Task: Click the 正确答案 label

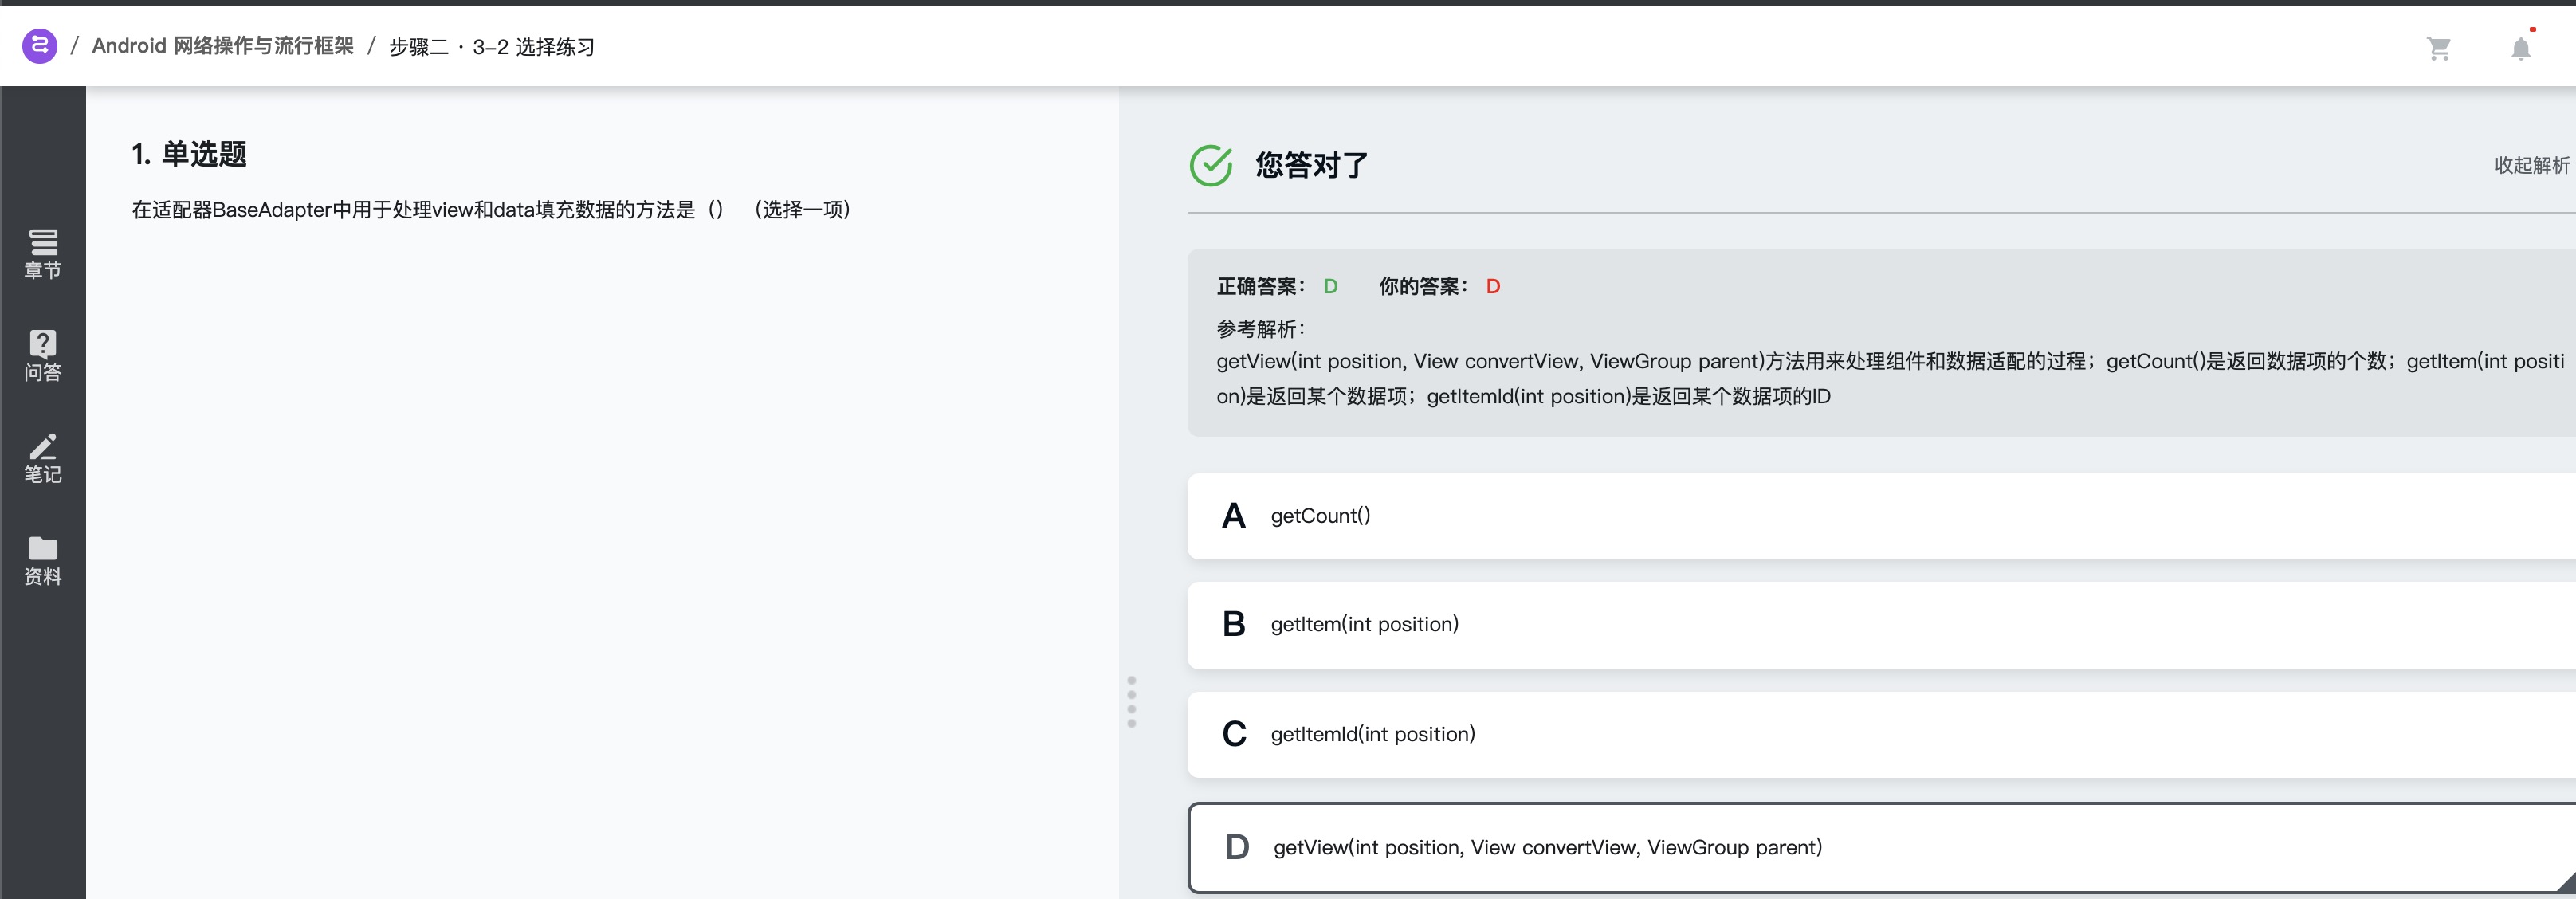Action: pyautogui.click(x=1260, y=286)
